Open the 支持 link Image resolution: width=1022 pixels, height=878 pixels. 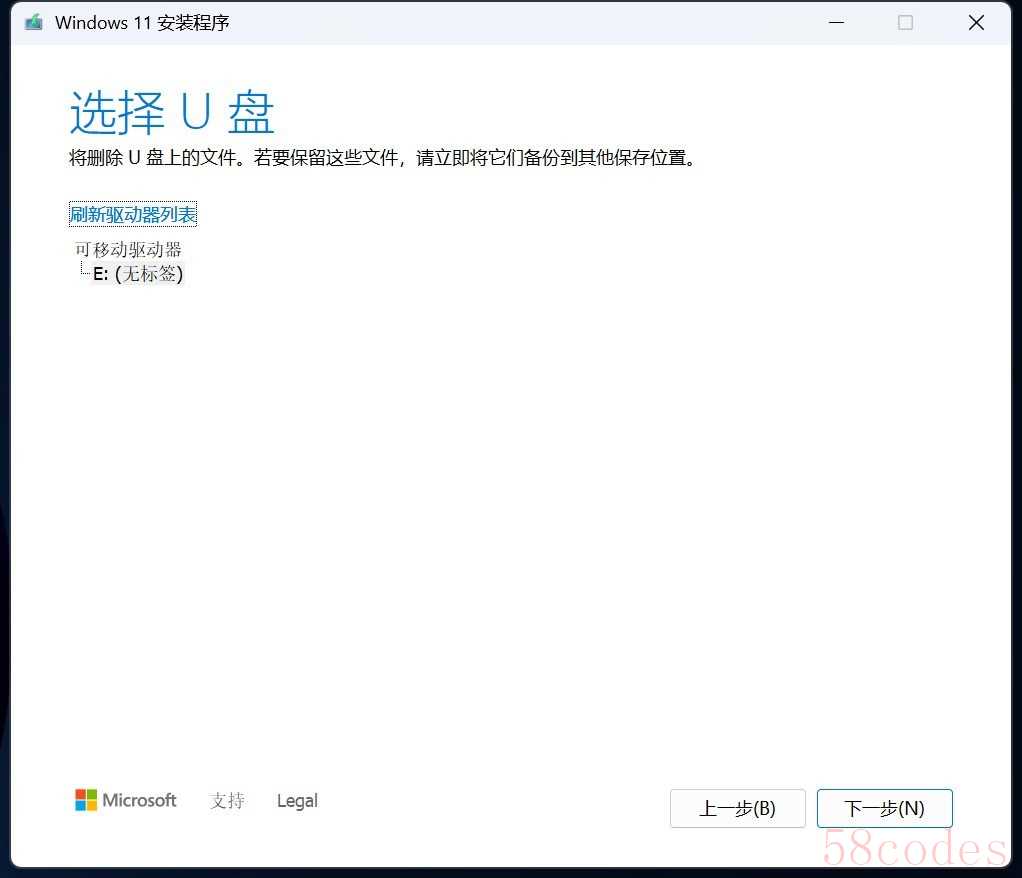click(x=227, y=801)
